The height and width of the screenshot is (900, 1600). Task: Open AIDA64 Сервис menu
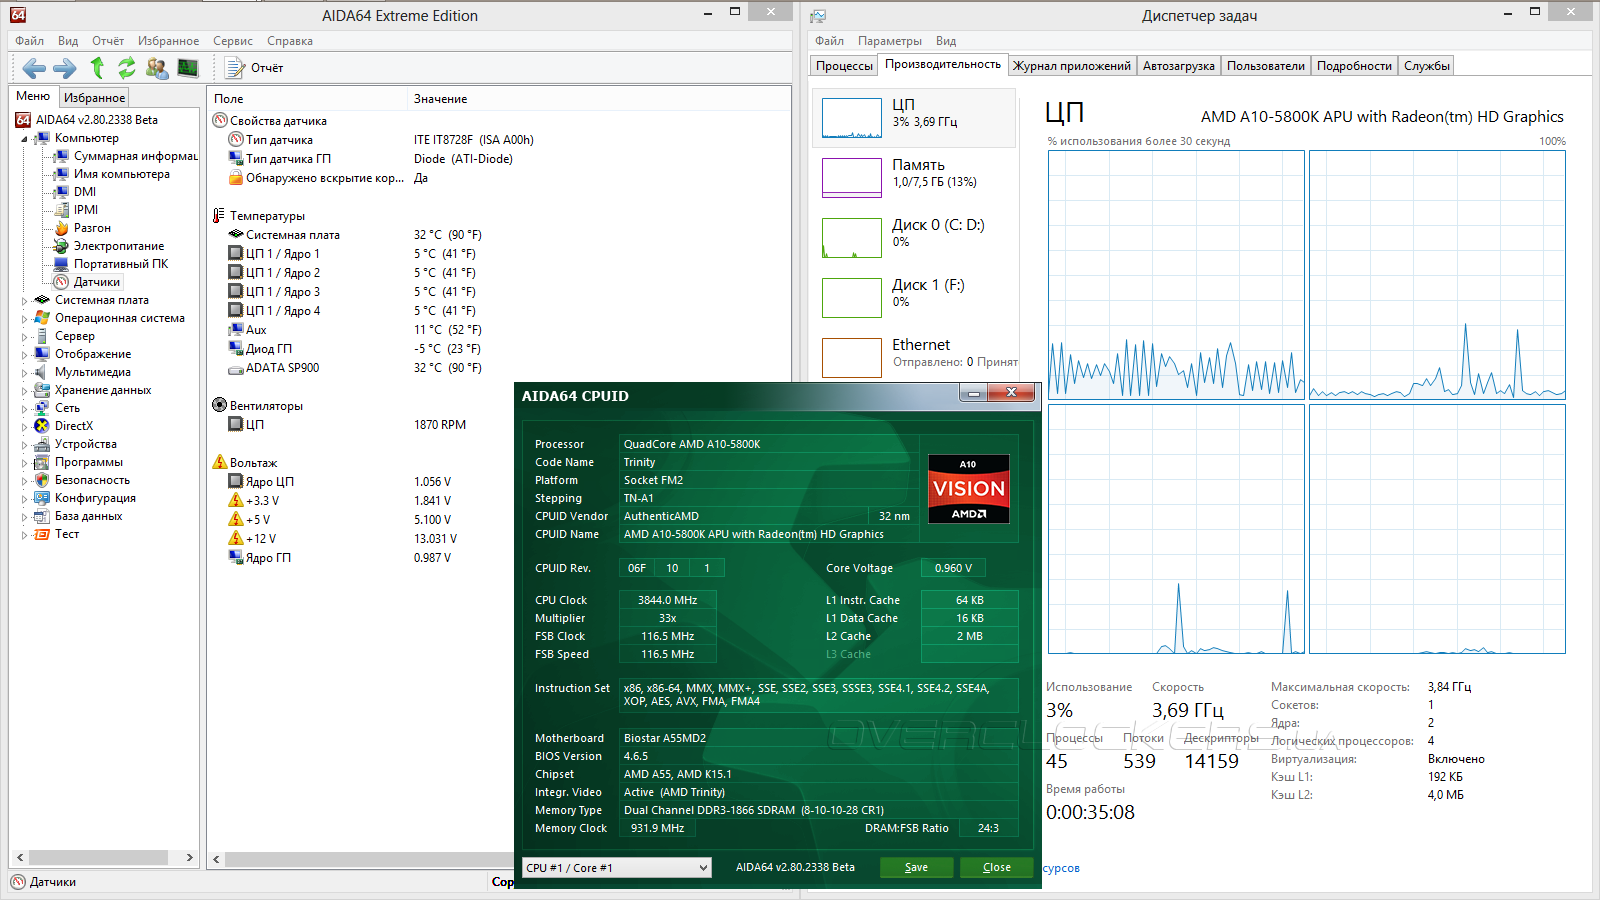tap(233, 41)
